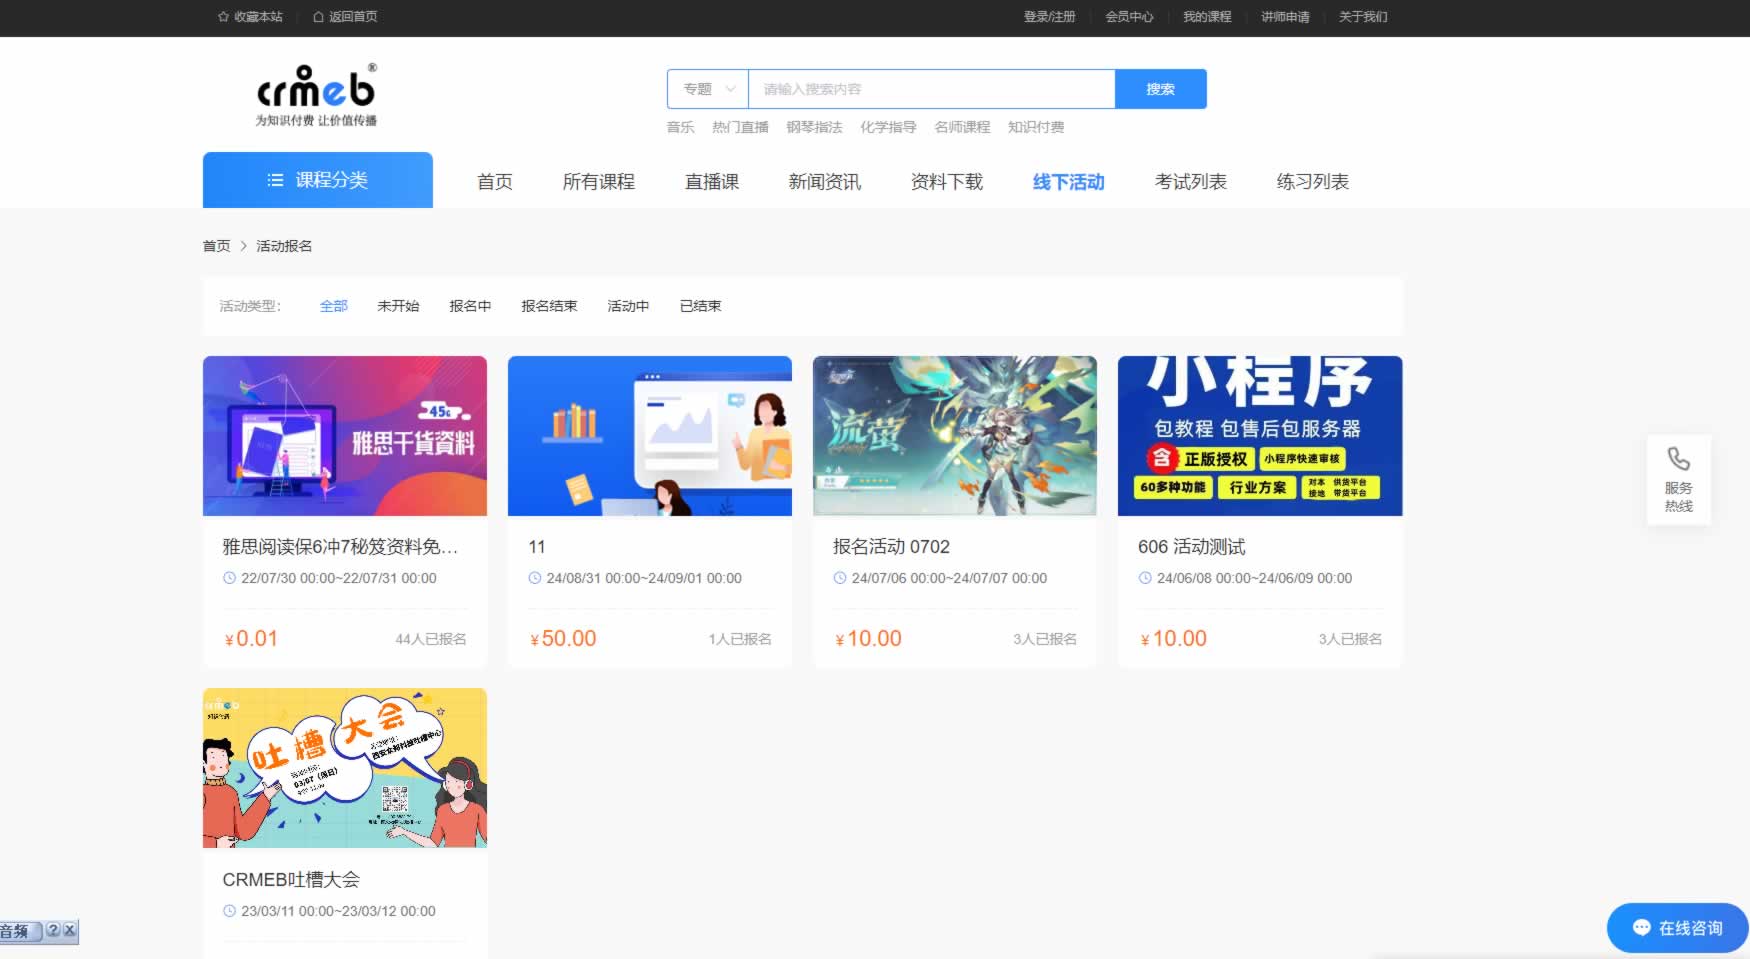Close the 音频 widget with X
This screenshot has height=959, width=1750.
(69, 930)
